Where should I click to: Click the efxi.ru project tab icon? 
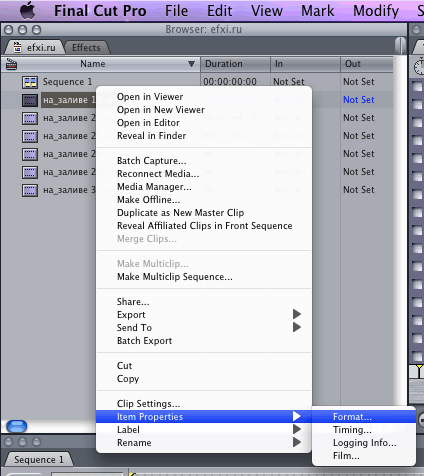click(17, 47)
